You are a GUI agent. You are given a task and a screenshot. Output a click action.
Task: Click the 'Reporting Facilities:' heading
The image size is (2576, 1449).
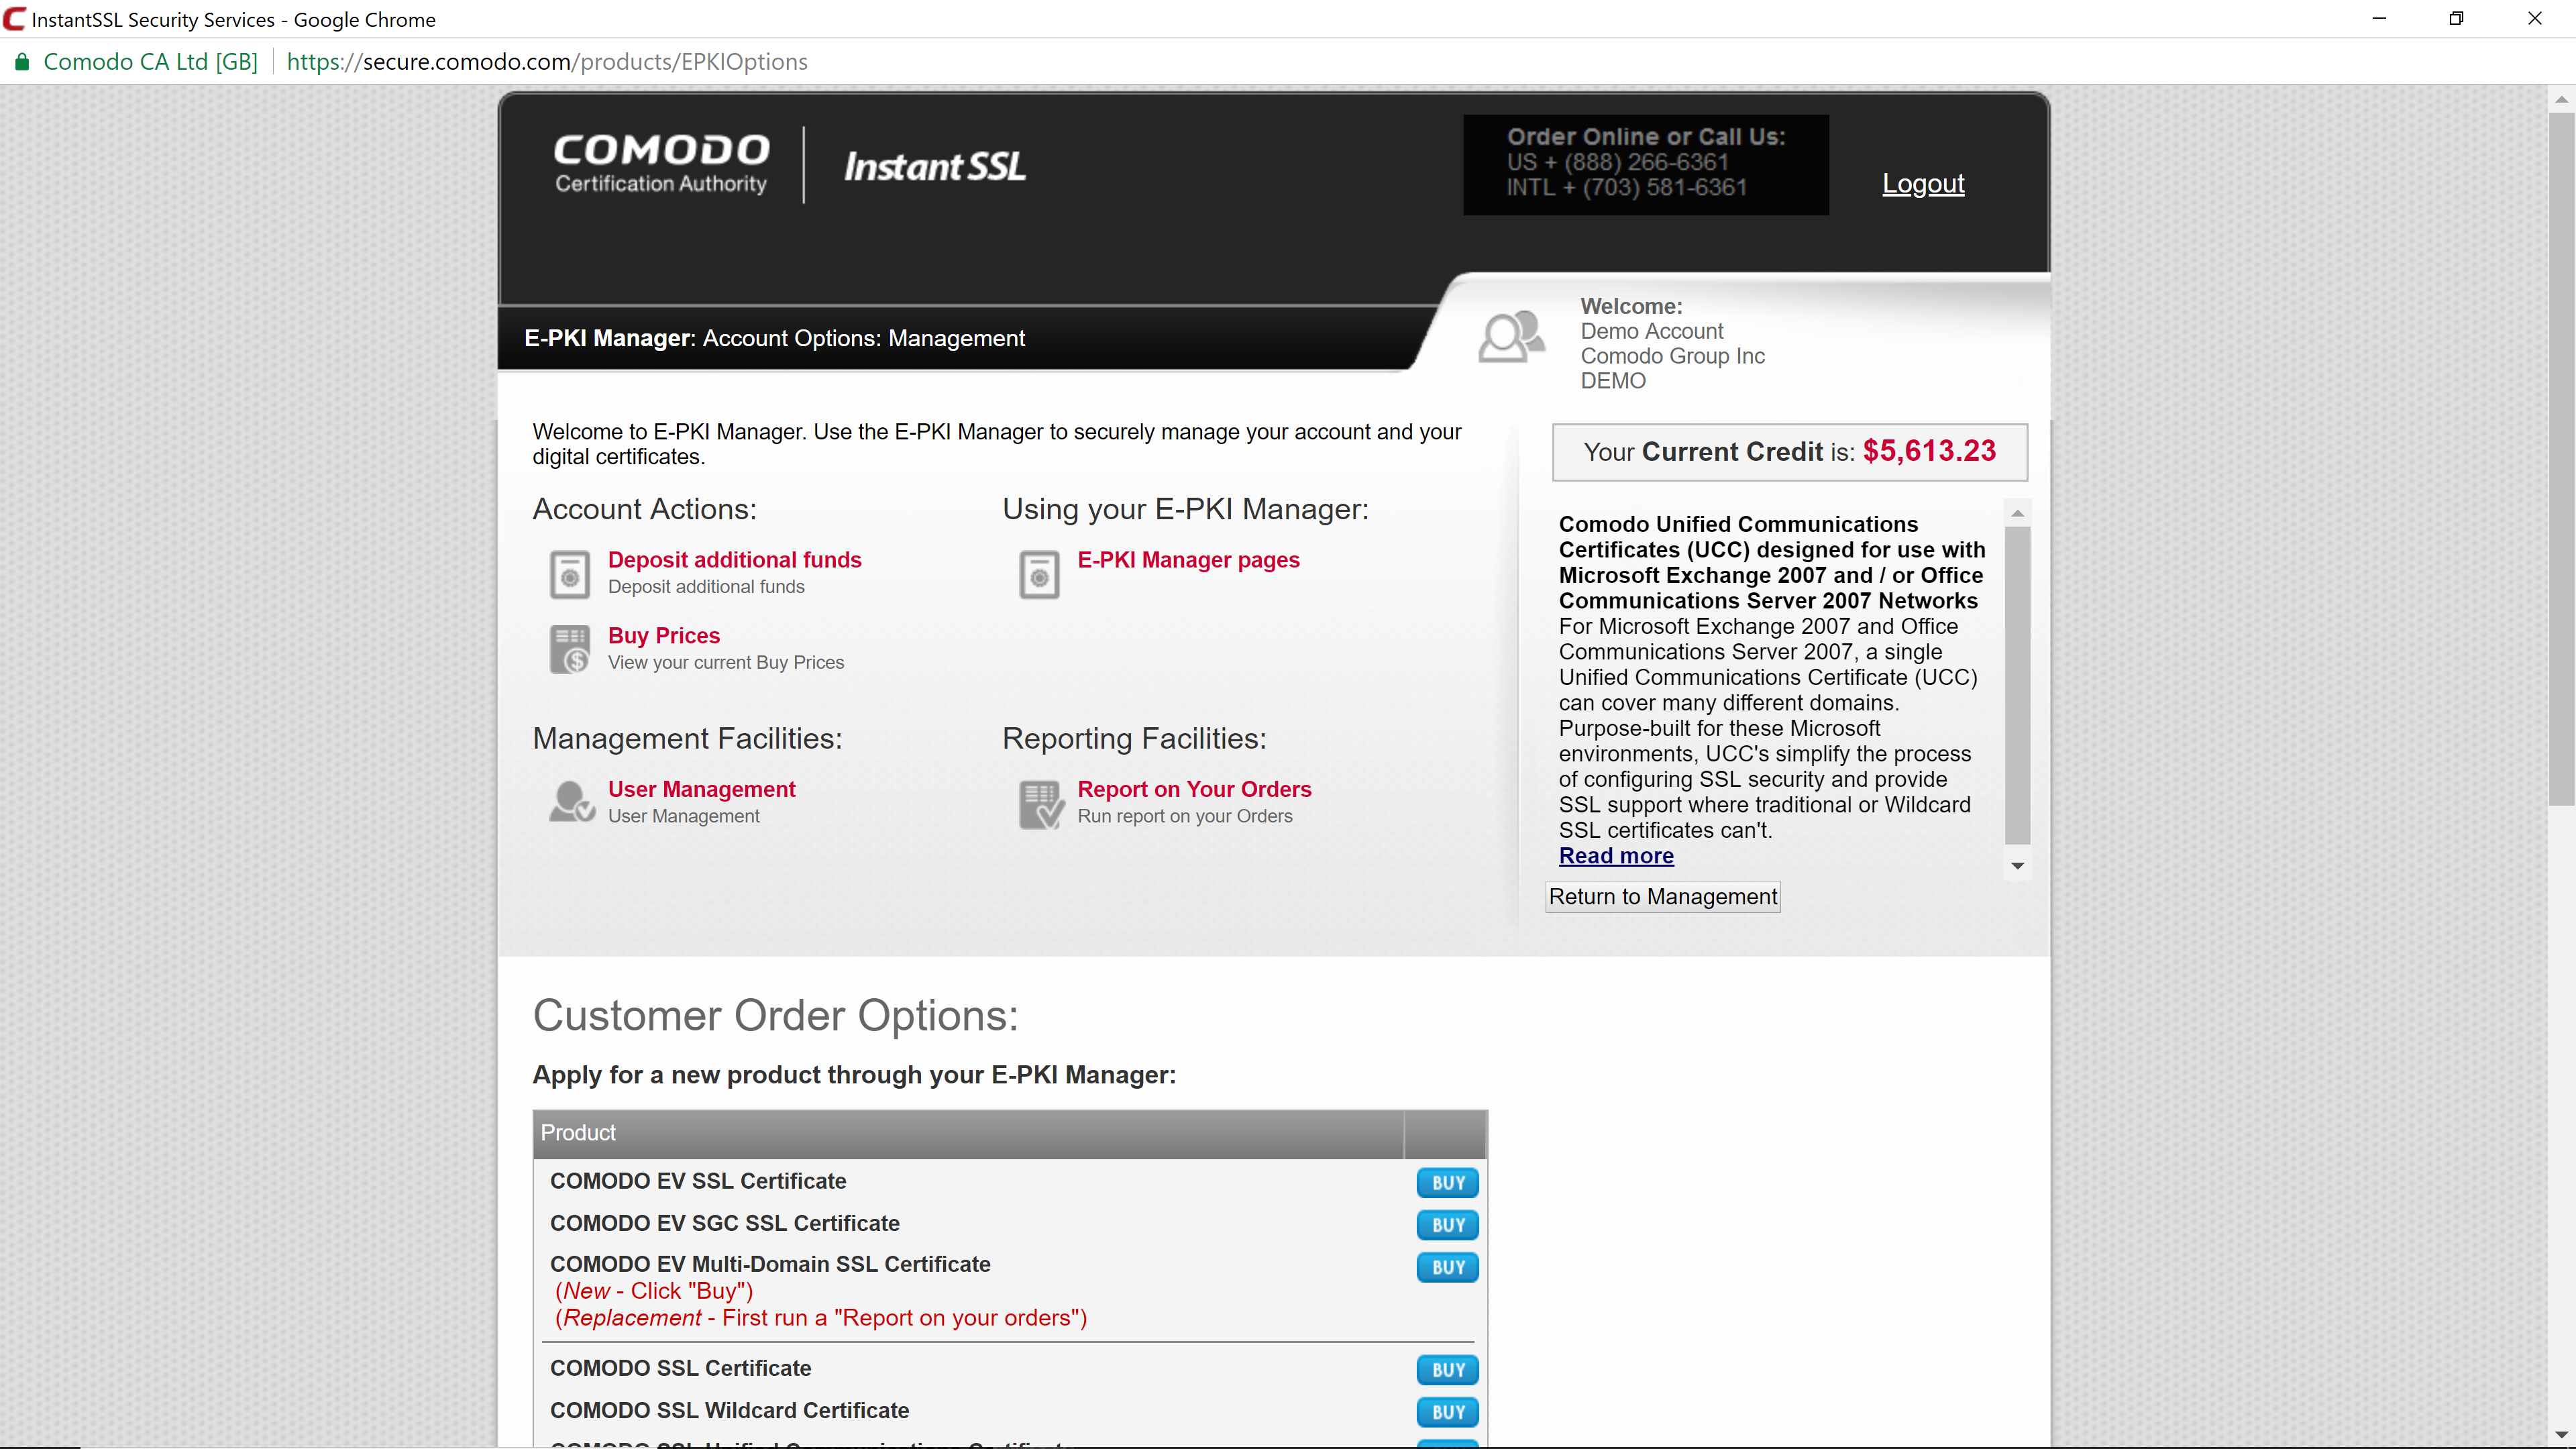coord(1134,738)
